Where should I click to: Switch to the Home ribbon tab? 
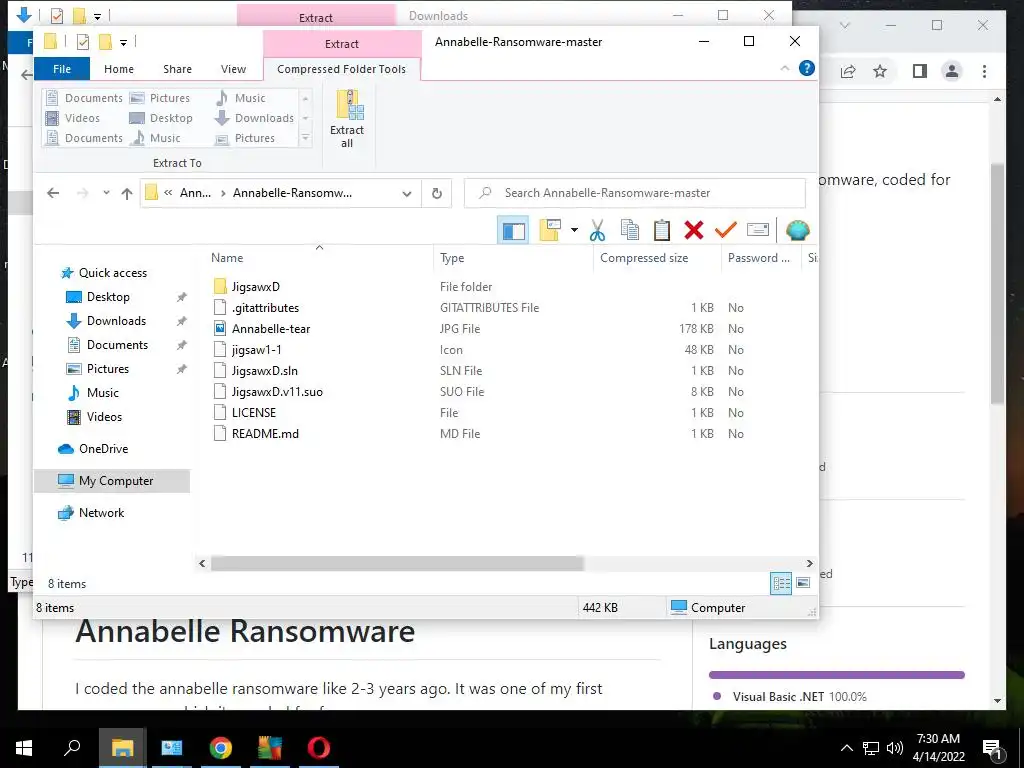pos(119,69)
